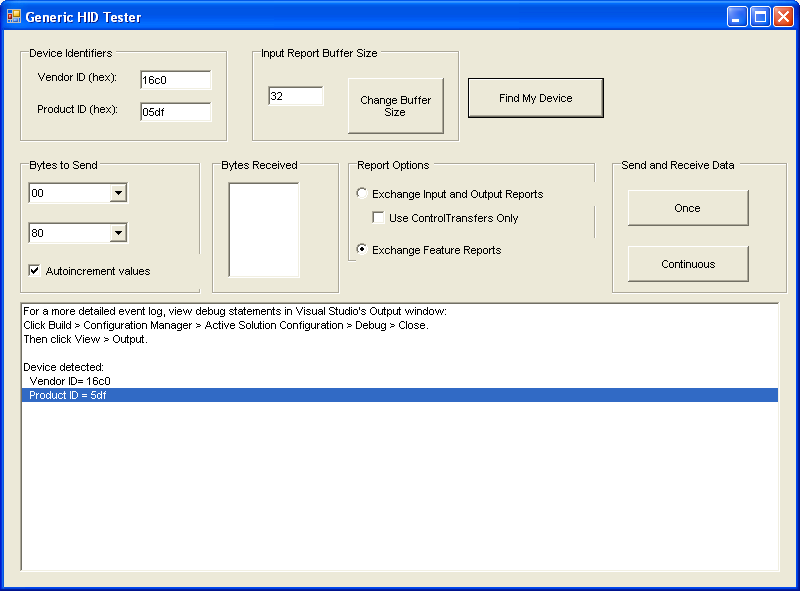Select the 'Device detected:' log line
This screenshot has height=591, width=800.
point(399,367)
